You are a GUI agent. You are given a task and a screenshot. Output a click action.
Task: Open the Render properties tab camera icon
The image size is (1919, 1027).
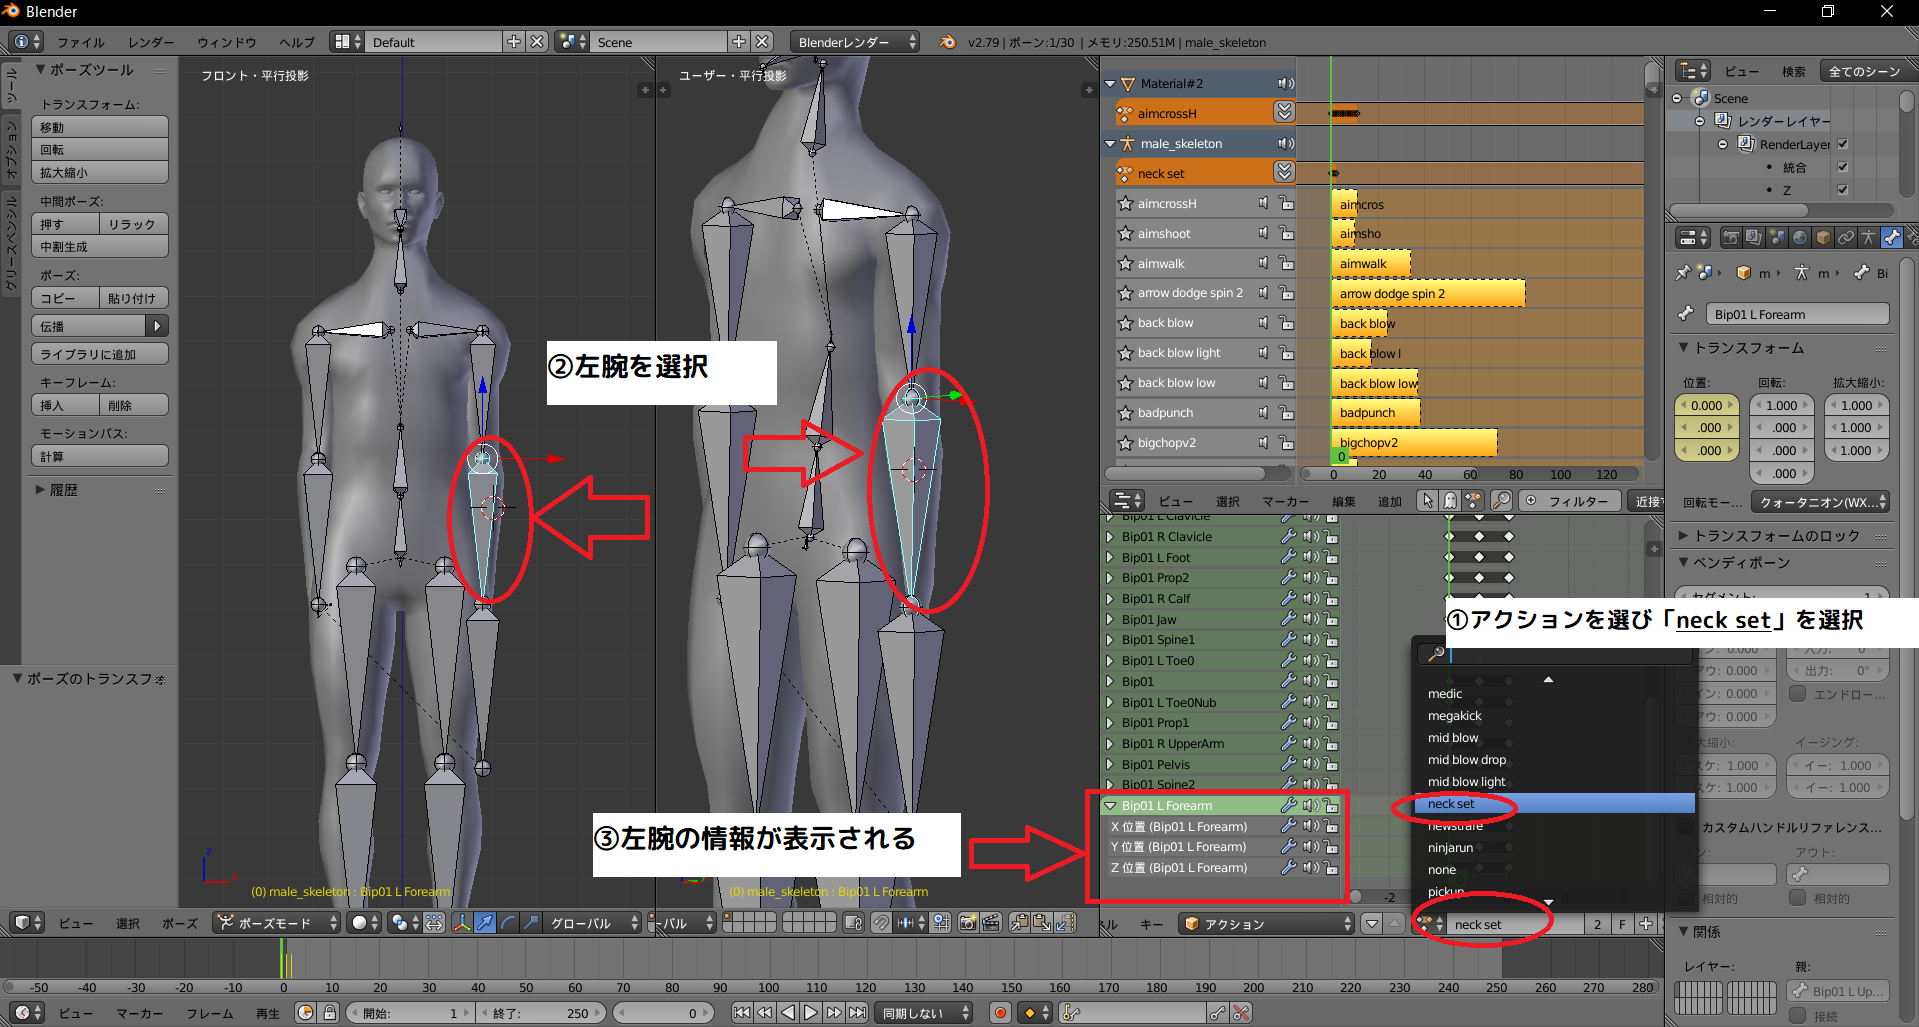1731,238
